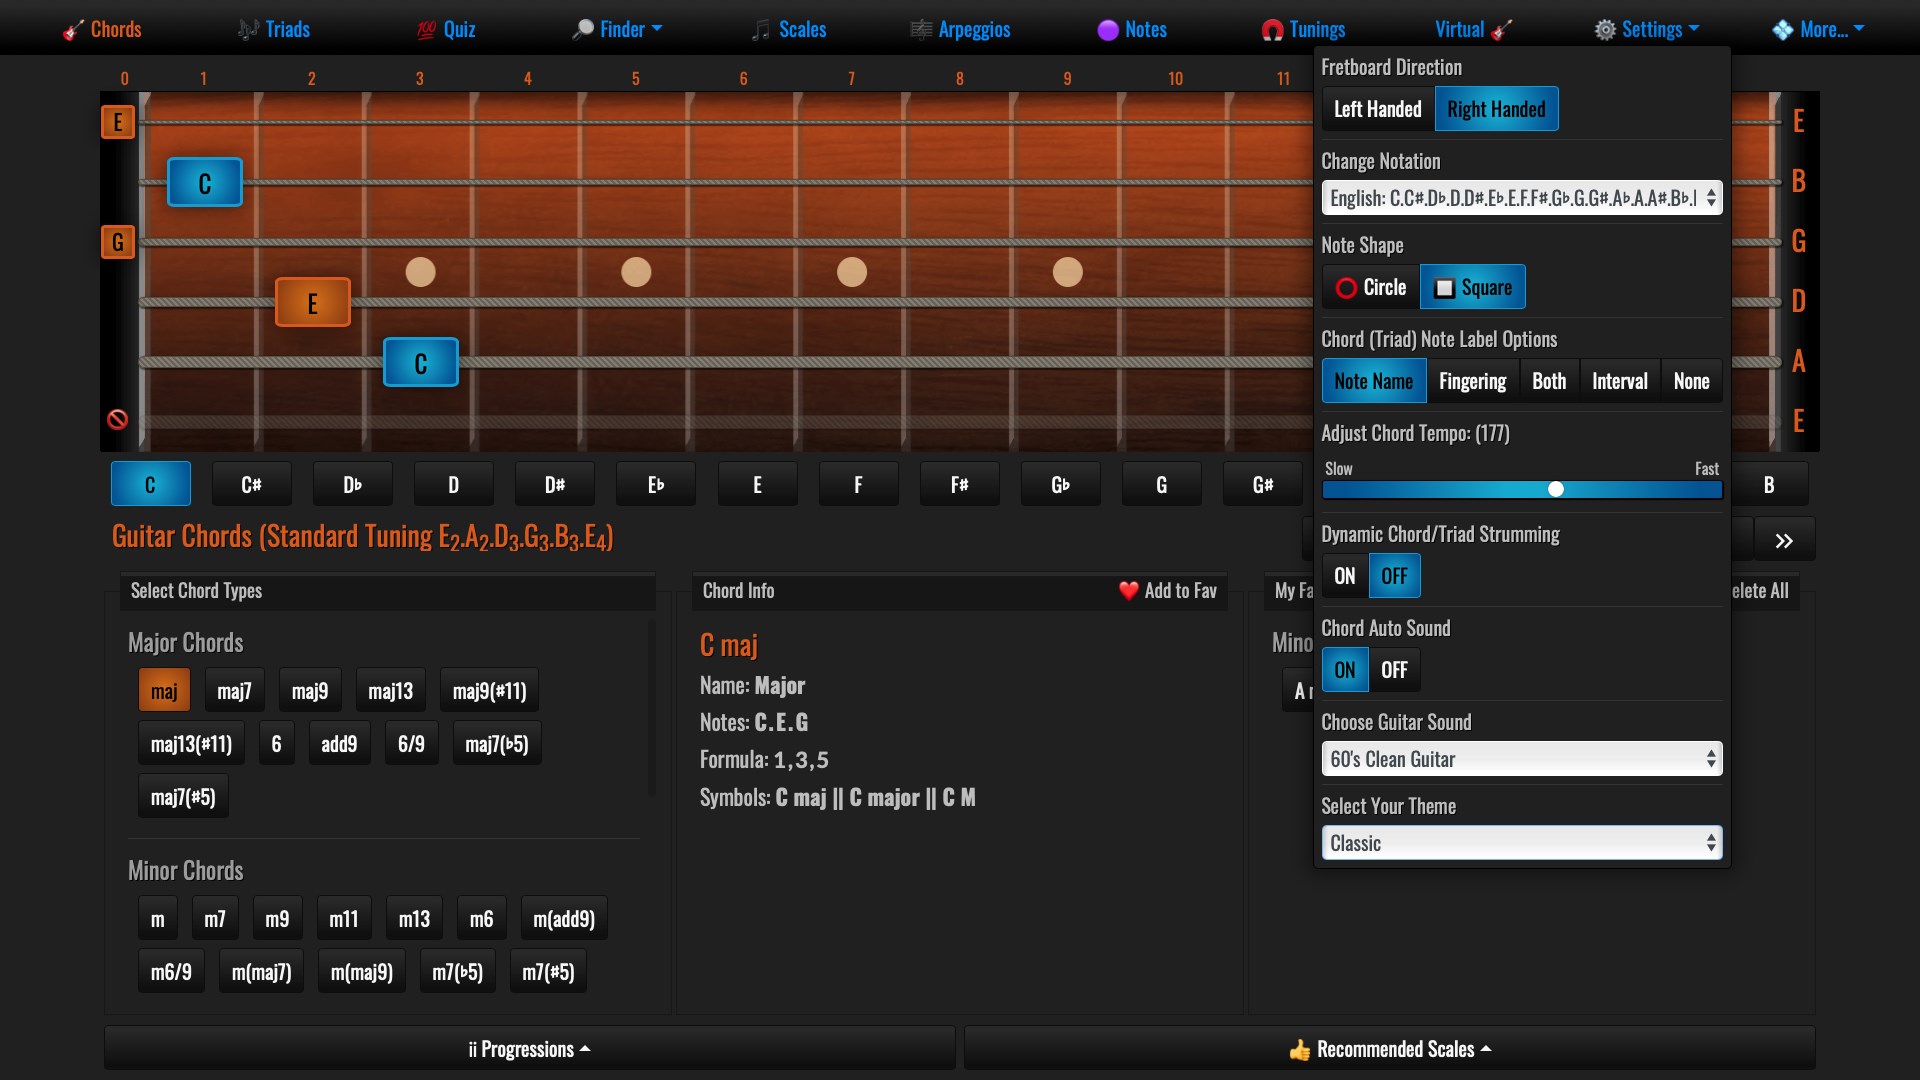Click the blue C note on B string

coord(205,183)
